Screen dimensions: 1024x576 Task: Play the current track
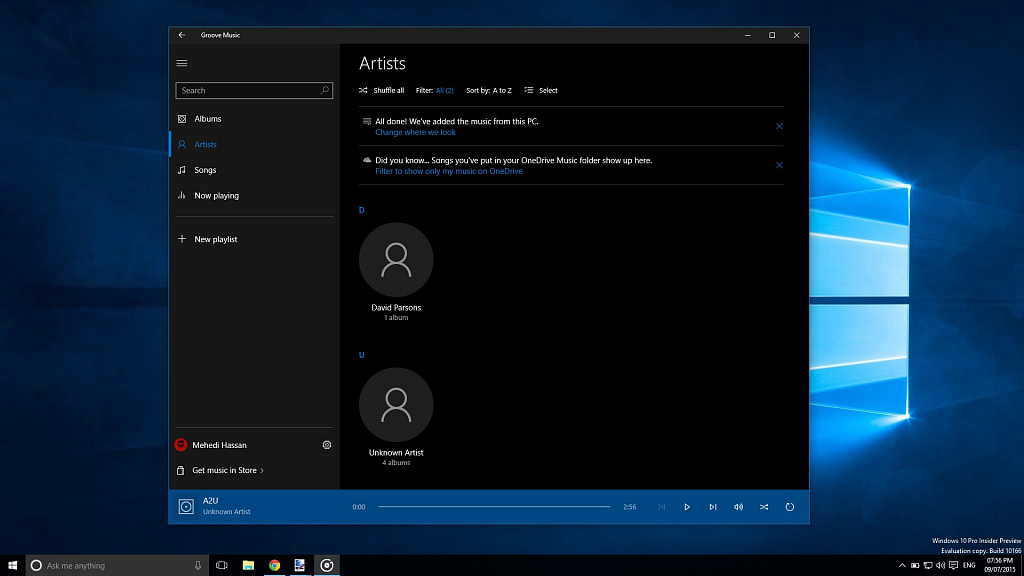(687, 507)
